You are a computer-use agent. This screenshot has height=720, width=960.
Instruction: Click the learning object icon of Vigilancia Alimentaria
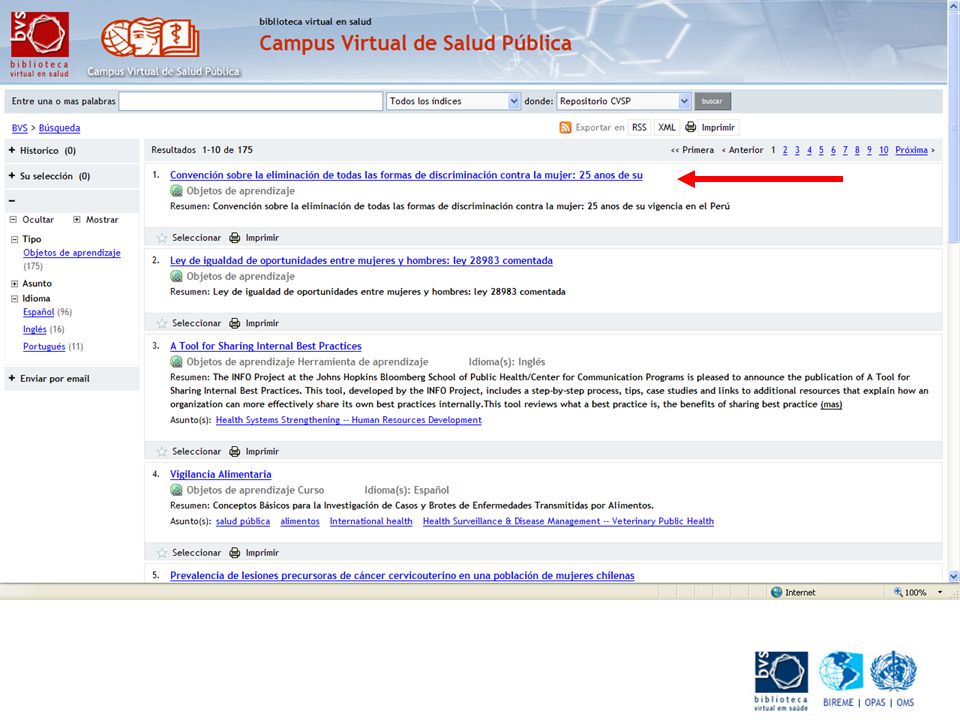pos(176,490)
